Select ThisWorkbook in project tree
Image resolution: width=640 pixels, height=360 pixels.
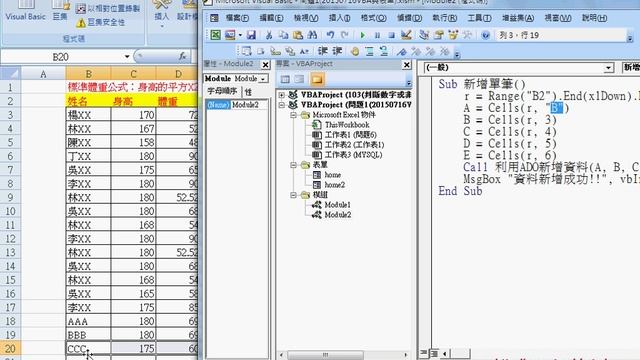347,125
